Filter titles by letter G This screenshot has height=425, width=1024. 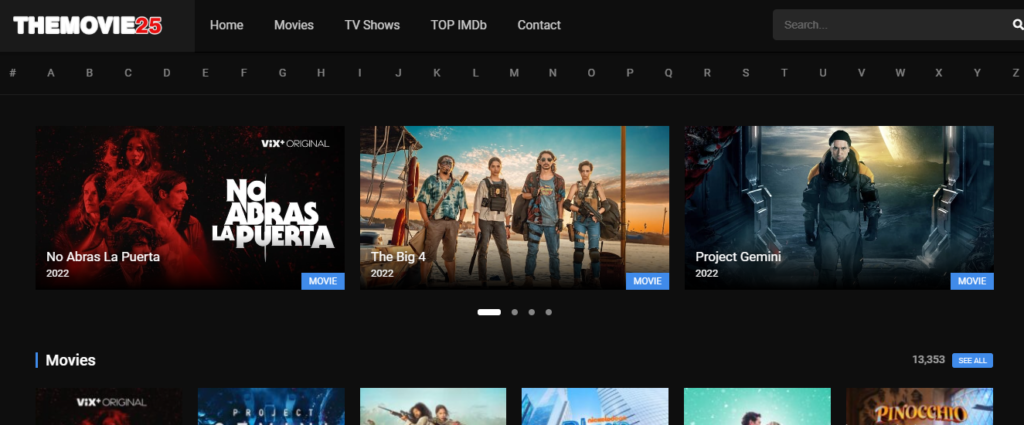pos(282,72)
